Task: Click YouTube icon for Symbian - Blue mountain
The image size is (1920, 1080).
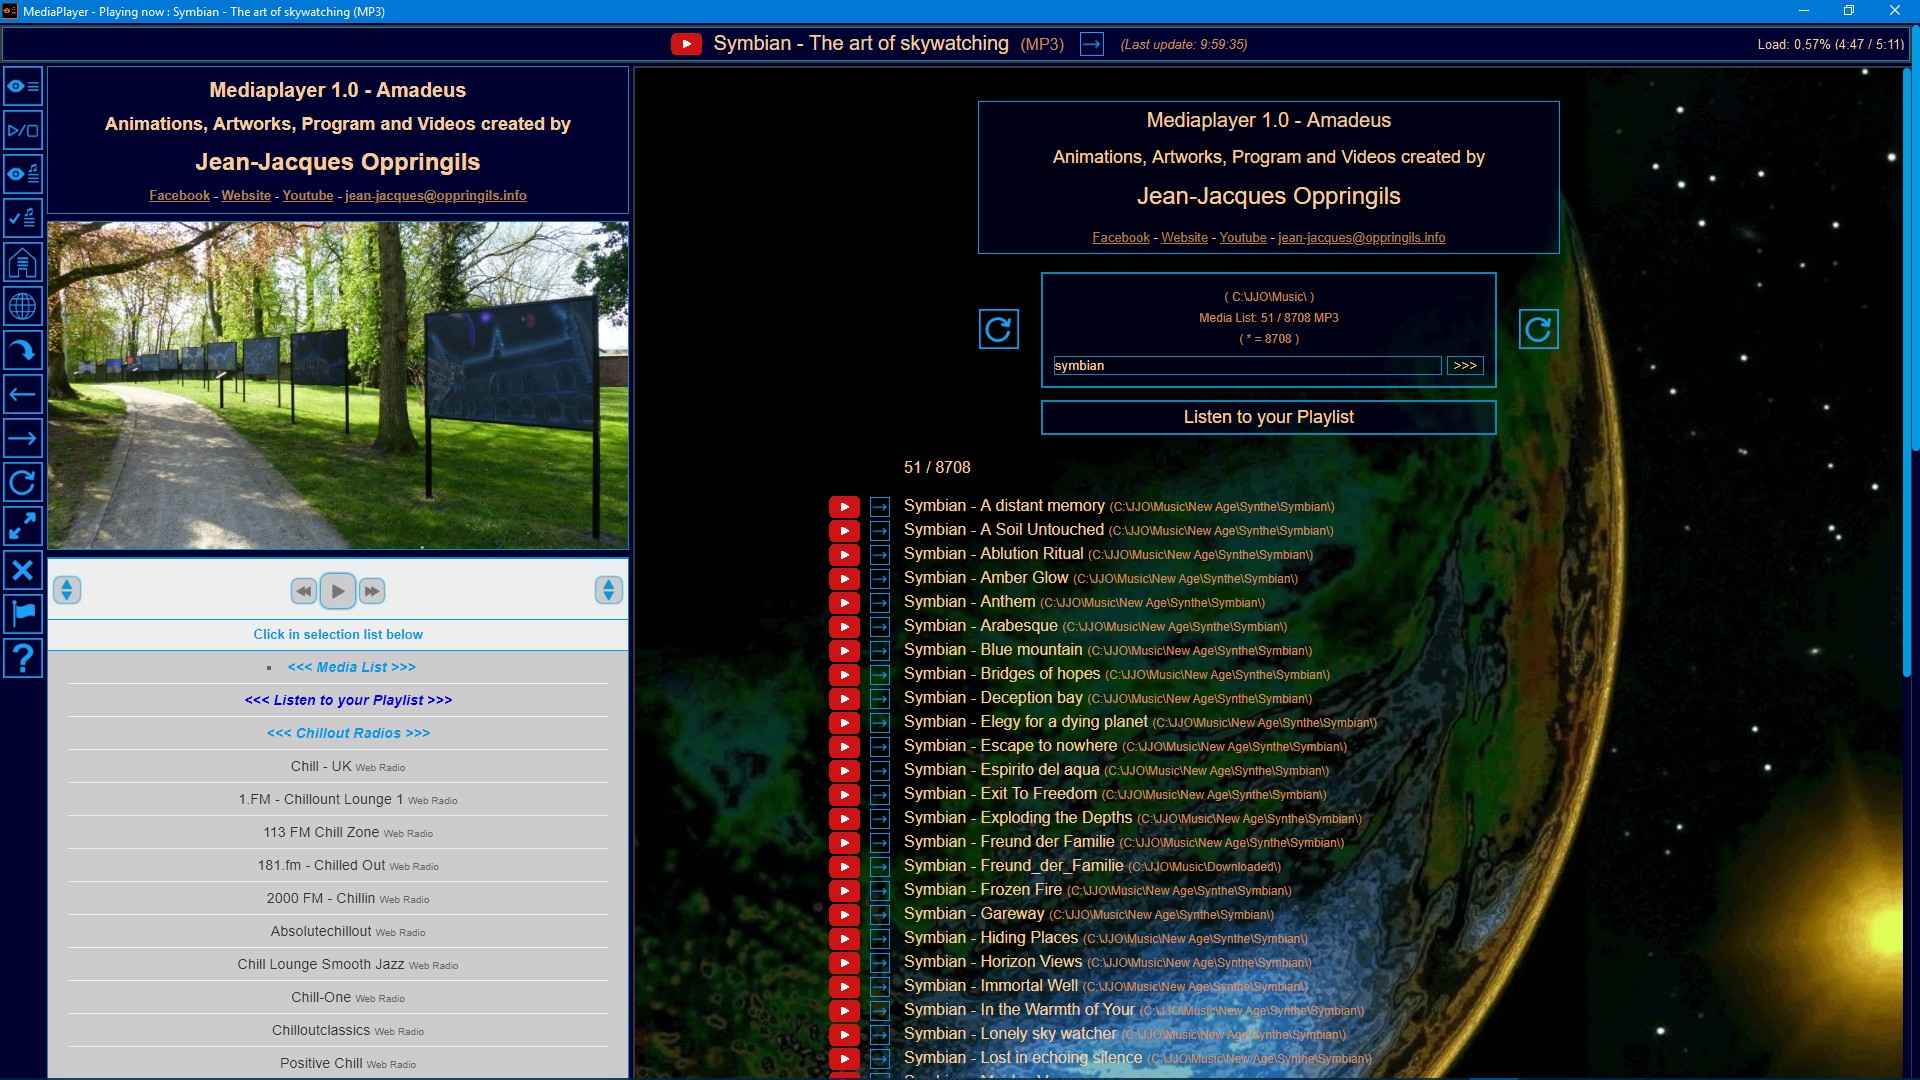Action: tap(844, 651)
